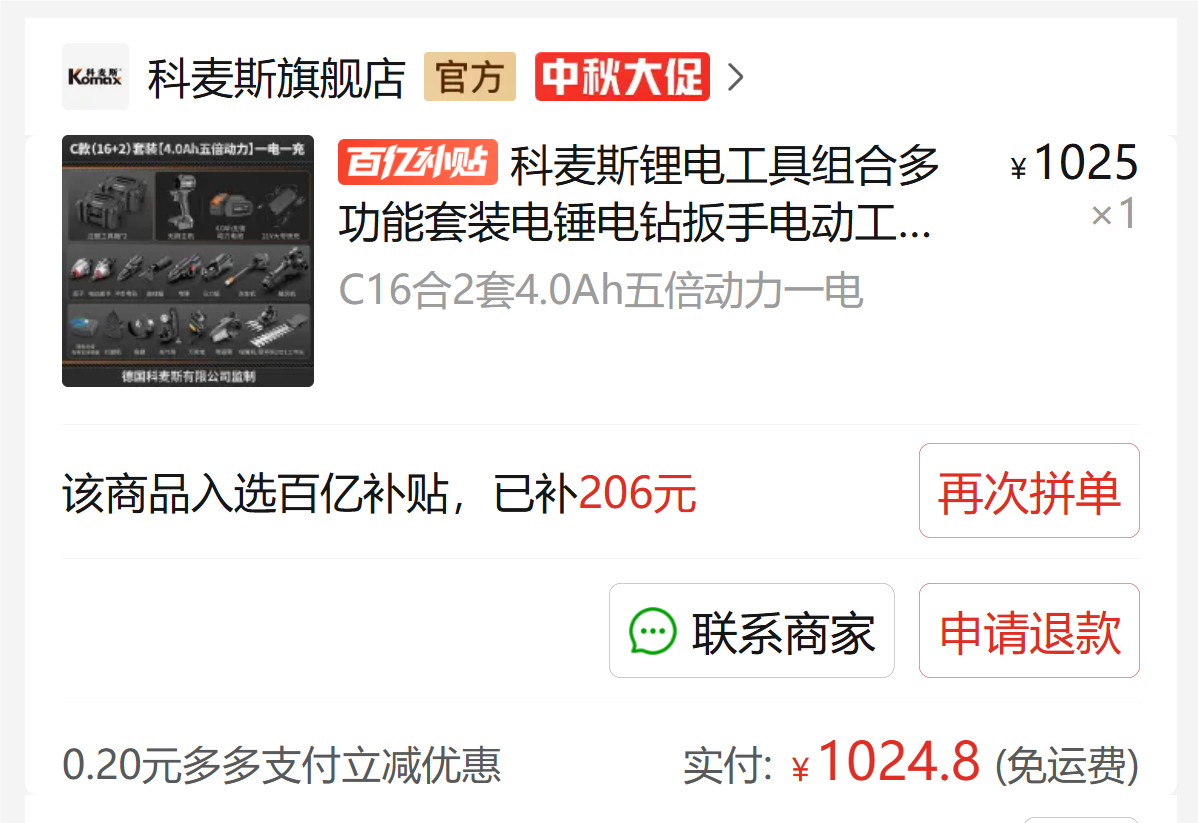Viewport: 1198px width, 823px height.
Task: Tap the 实付 ¥1024.8 total amount
Action: click(x=831, y=762)
